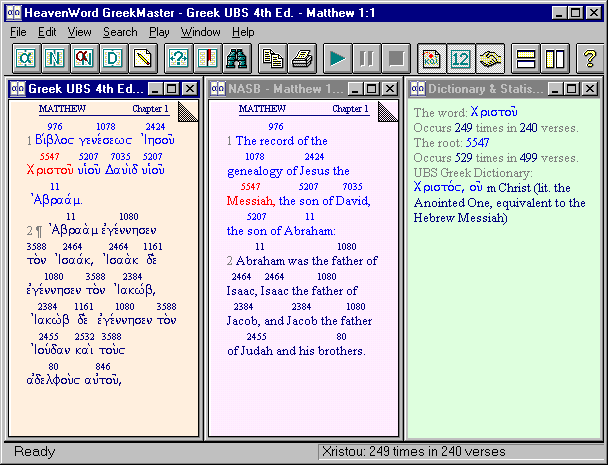Viewport: 608px width, 465px height.
Task: Click Strong's number 7035 in Greek window
Action: 120,157
